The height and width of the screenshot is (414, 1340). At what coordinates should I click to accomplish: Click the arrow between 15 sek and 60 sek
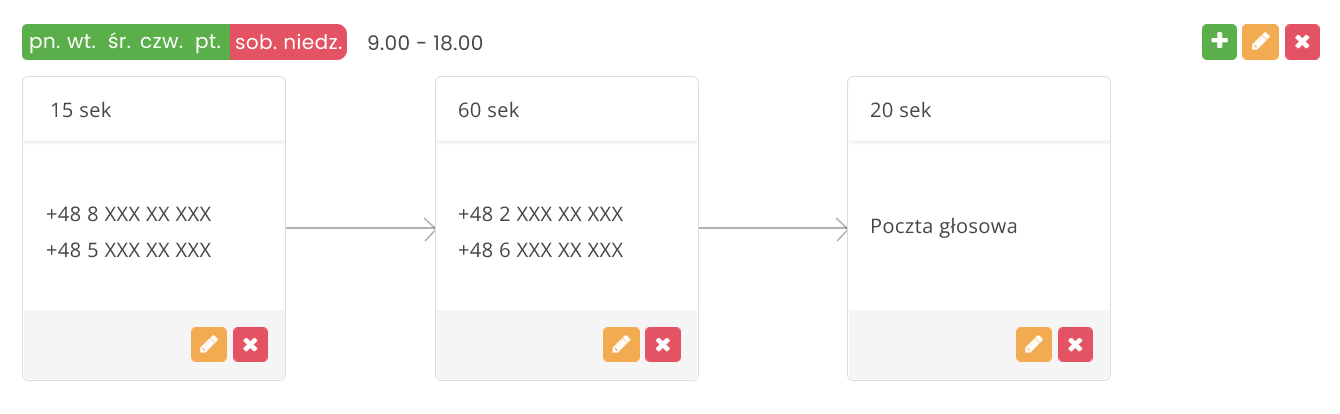coord(361,228)
